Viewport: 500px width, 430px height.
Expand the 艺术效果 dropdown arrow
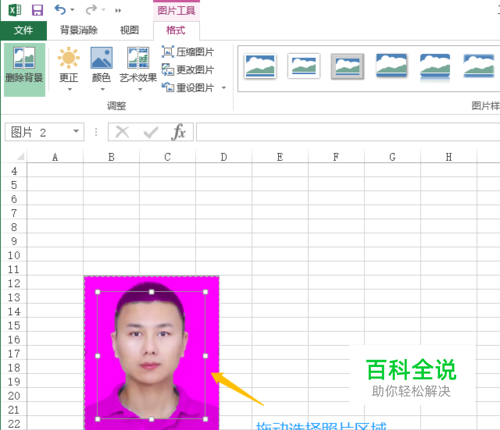click(140, 89)
